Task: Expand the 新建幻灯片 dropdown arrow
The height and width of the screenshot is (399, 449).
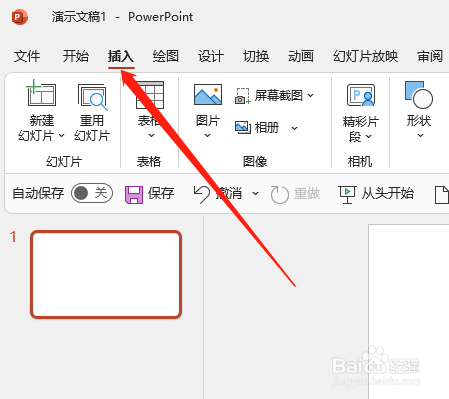Action: 61,136
